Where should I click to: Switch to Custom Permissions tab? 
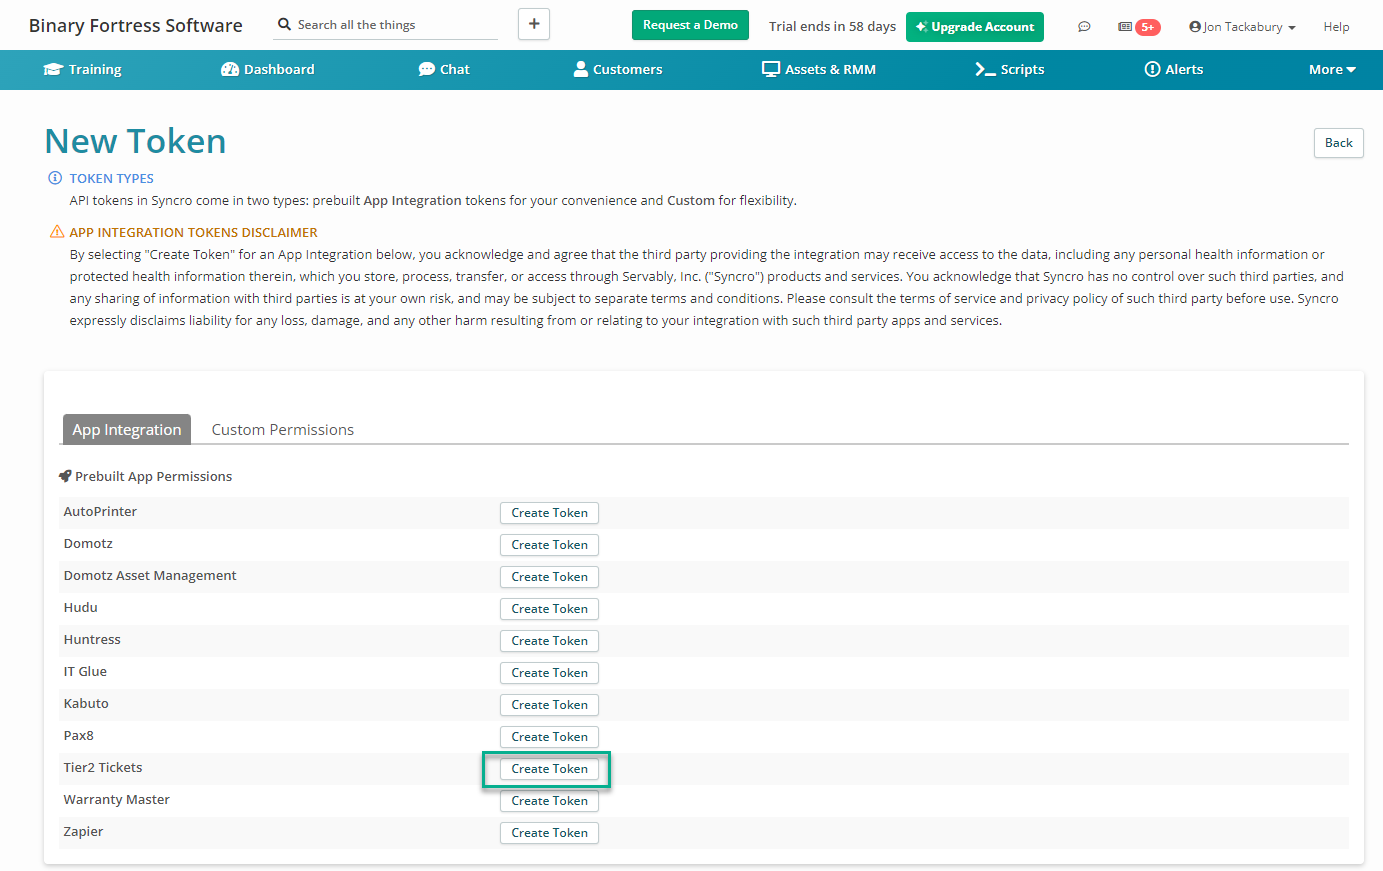coord(283,430)
